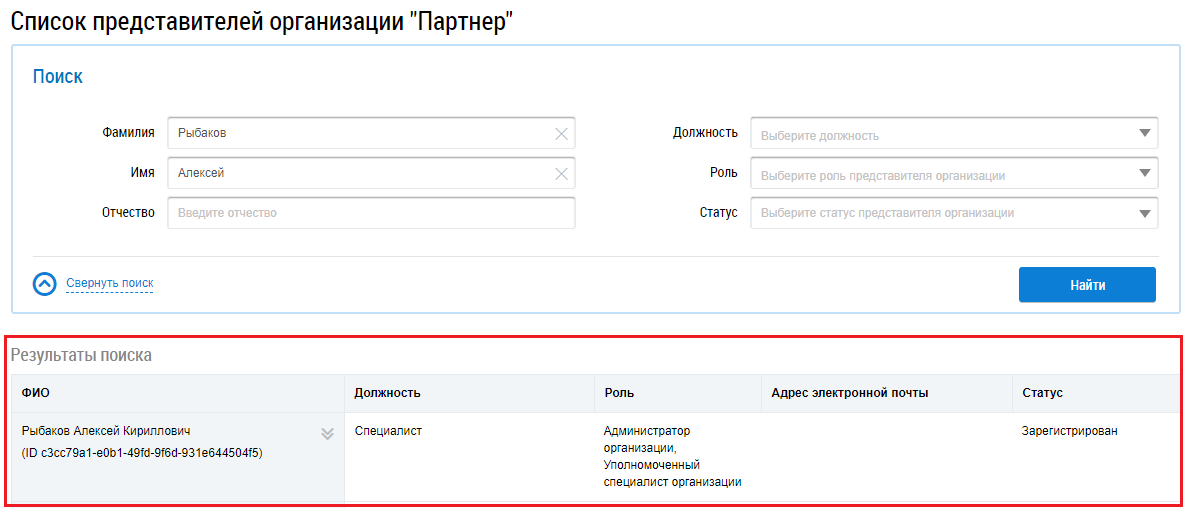Click the Статус column header in results
Viewport: 1191px width, 508px height.
coord(1042,393)
